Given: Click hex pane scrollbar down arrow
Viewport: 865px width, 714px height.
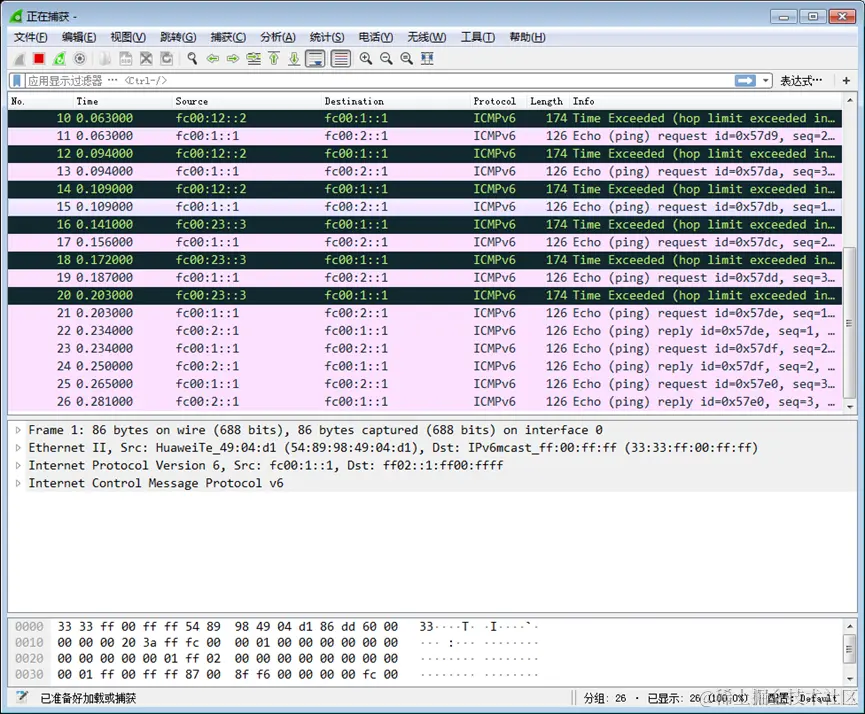Looking at the screenshot, I should [x=850, y=679].
